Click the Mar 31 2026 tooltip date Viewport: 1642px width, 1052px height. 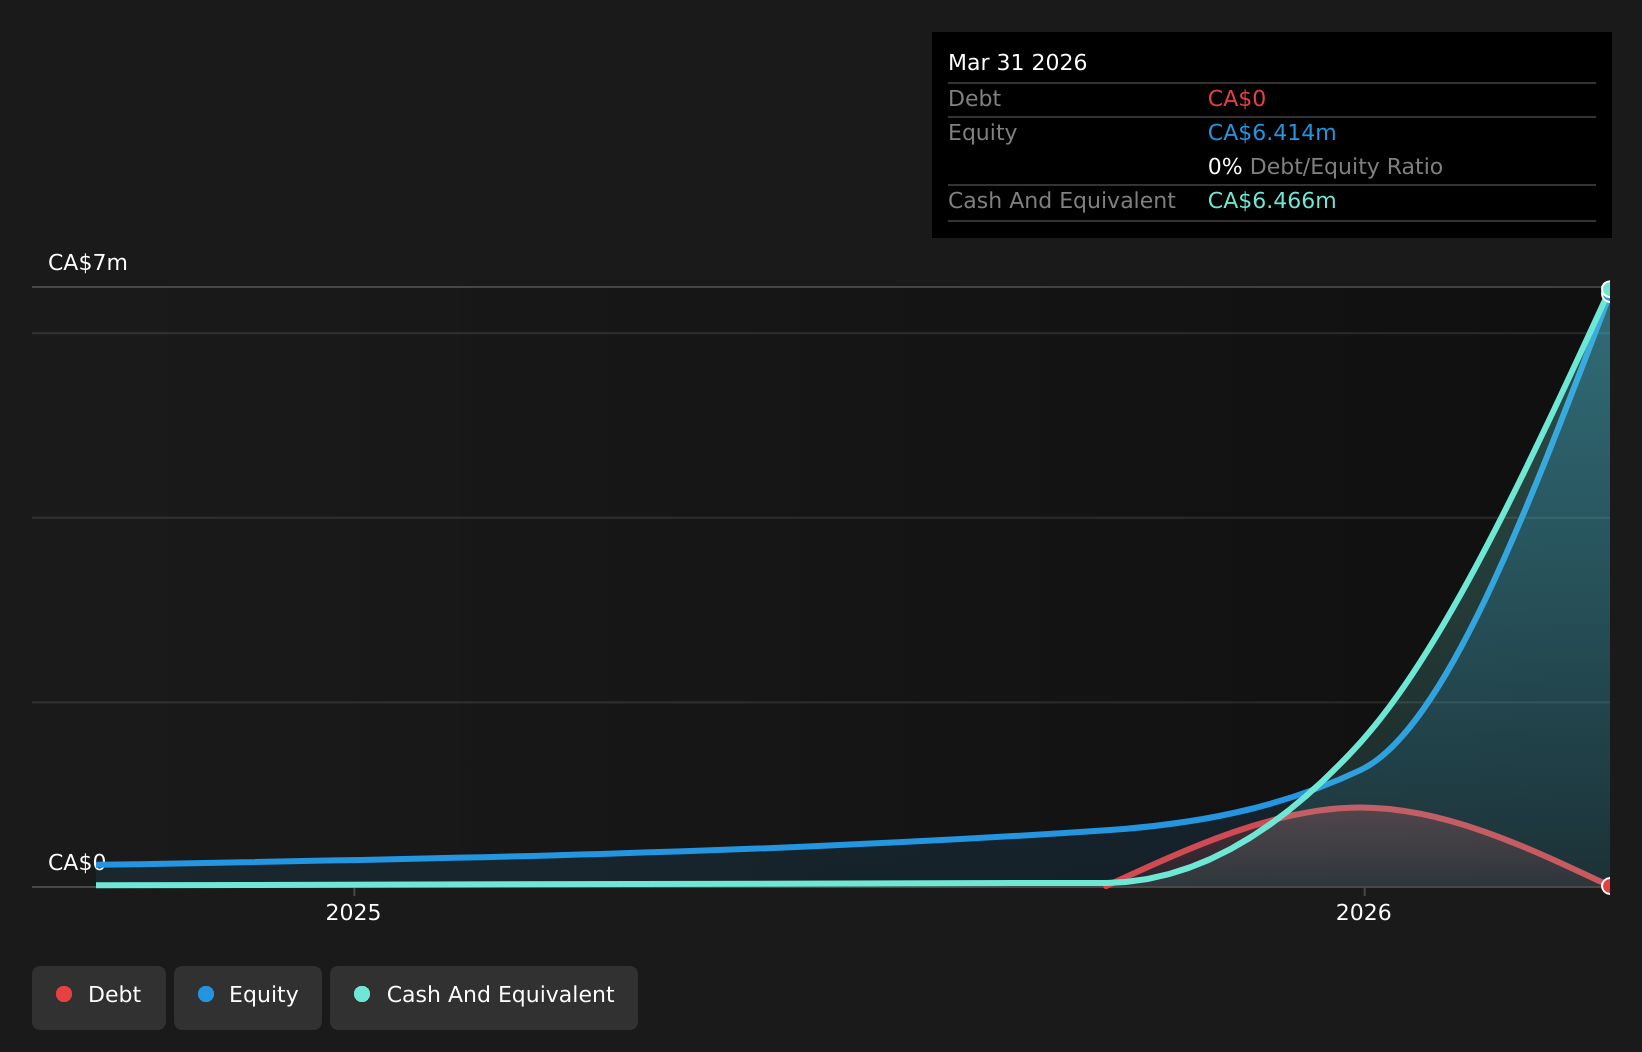pyautogui.click(x=1017, y=63)
